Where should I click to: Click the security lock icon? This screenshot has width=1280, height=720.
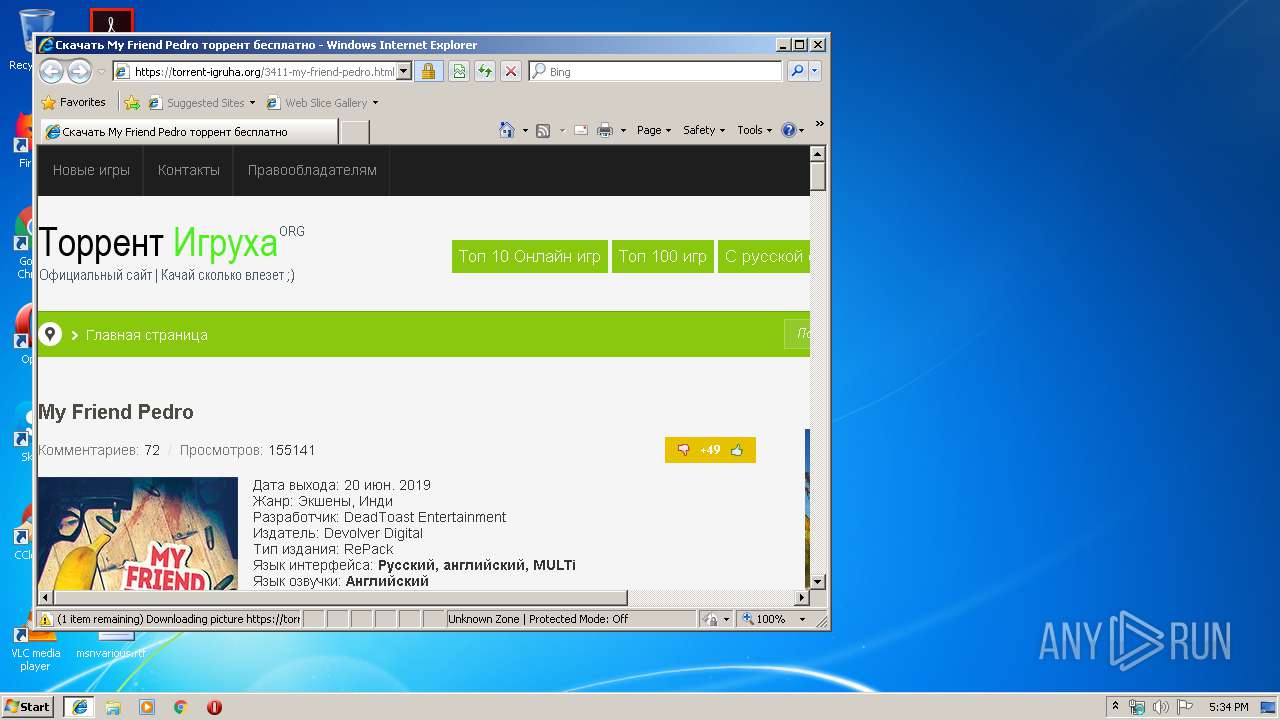coord(428,71)
